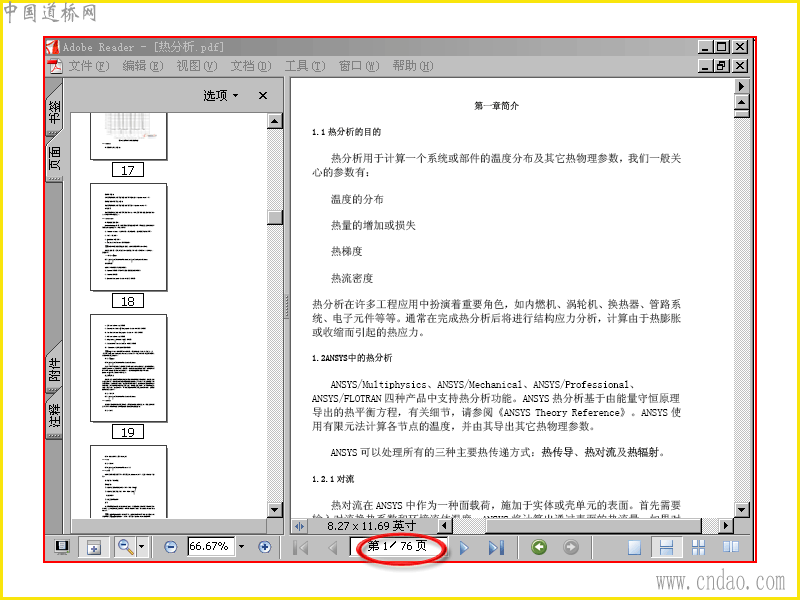Enable continuous page layout
This screenshot has width=800, height=600.
coord(666,547)
